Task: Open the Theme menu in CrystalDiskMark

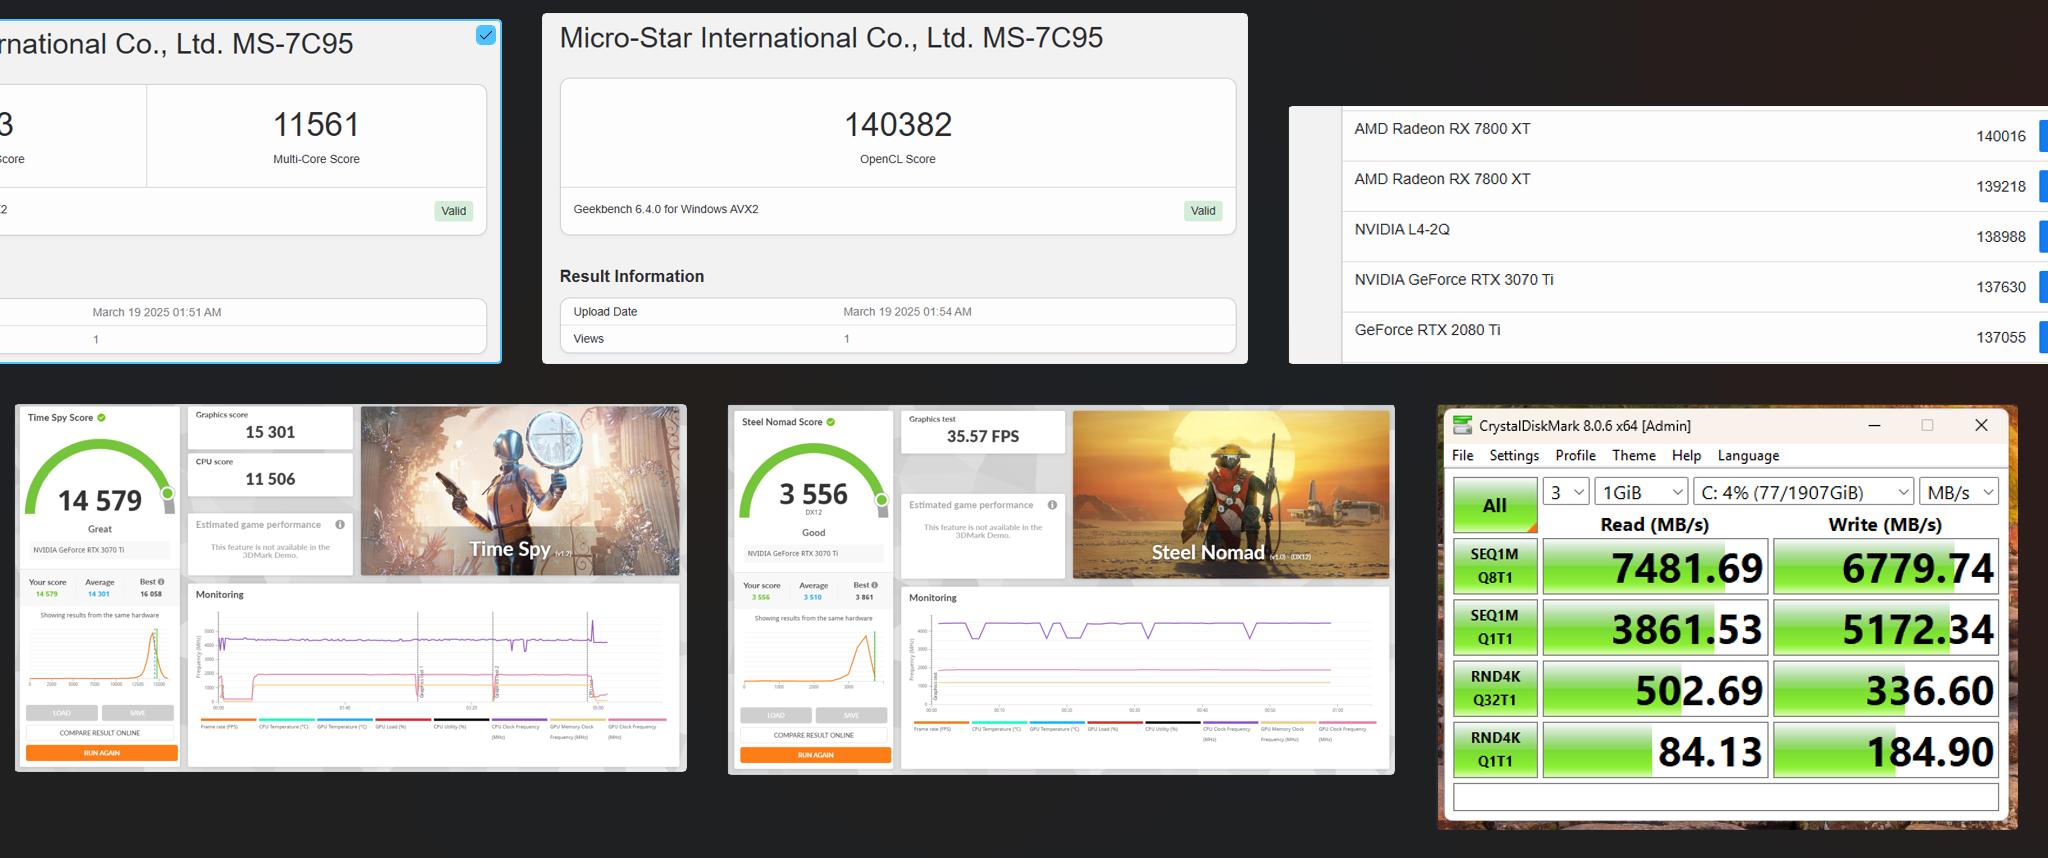Action: click(1633, 455)
